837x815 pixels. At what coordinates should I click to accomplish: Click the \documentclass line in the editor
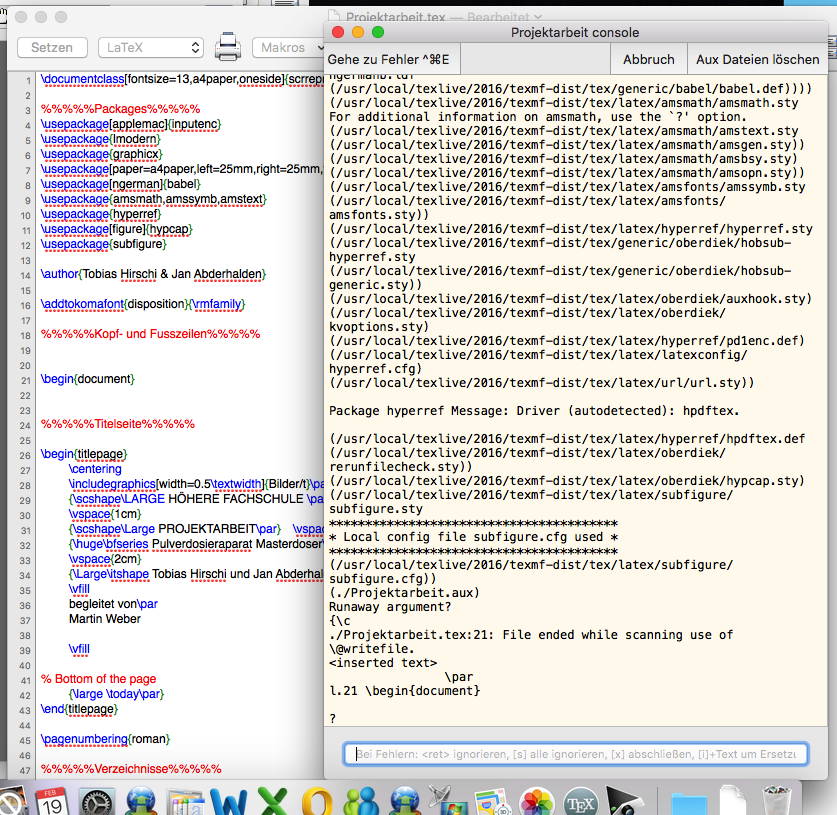click(x=182, y=79)
